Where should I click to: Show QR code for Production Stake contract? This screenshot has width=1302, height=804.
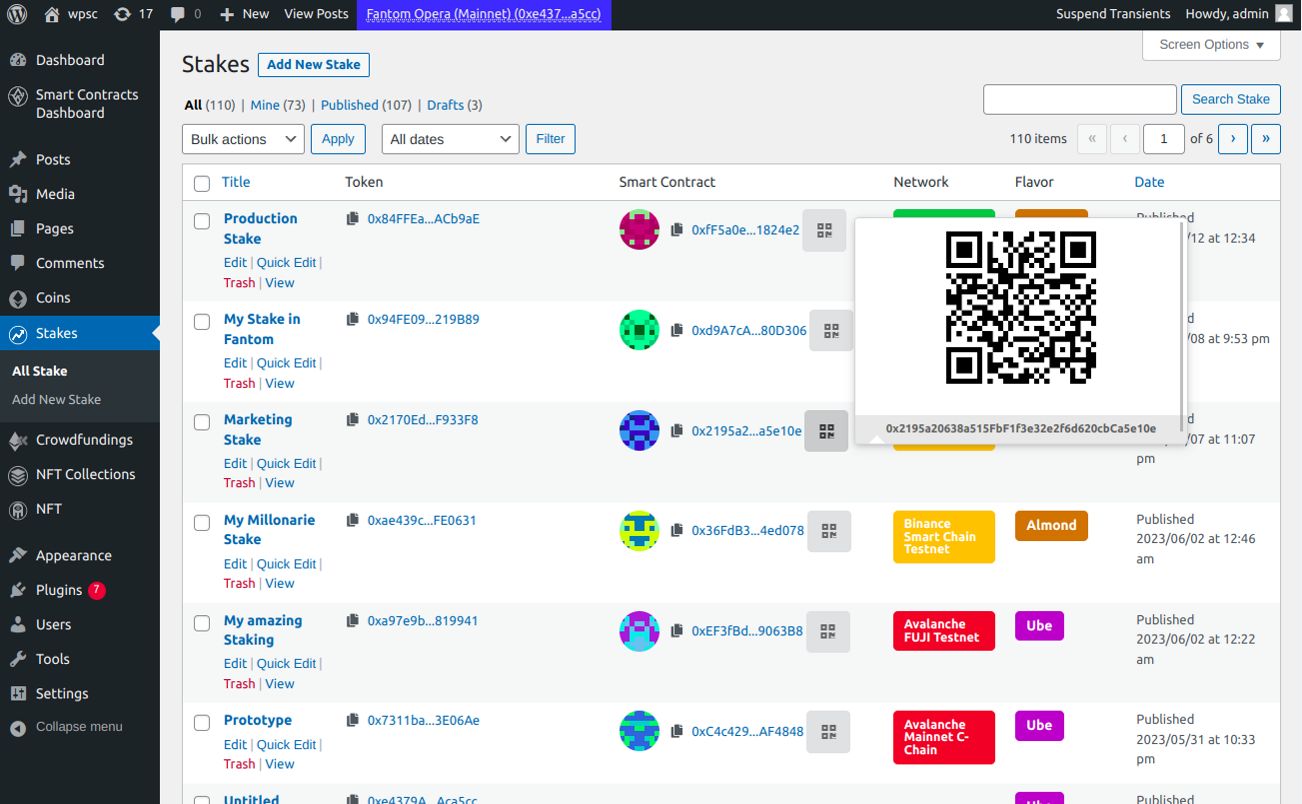tap(824, 230)
